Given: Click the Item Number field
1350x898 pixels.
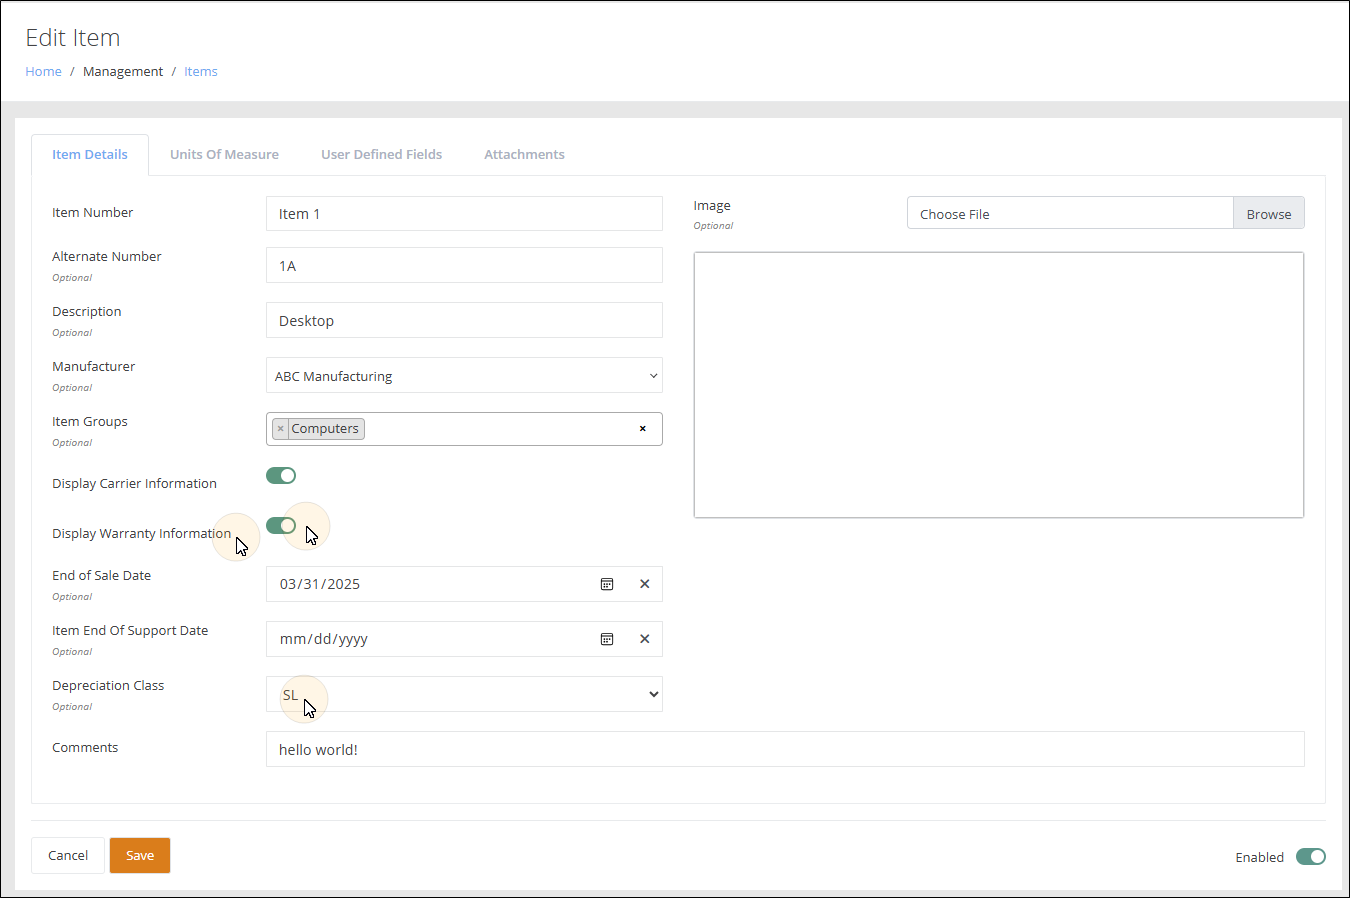Looking at the screenshot, I should coord(464,214).
